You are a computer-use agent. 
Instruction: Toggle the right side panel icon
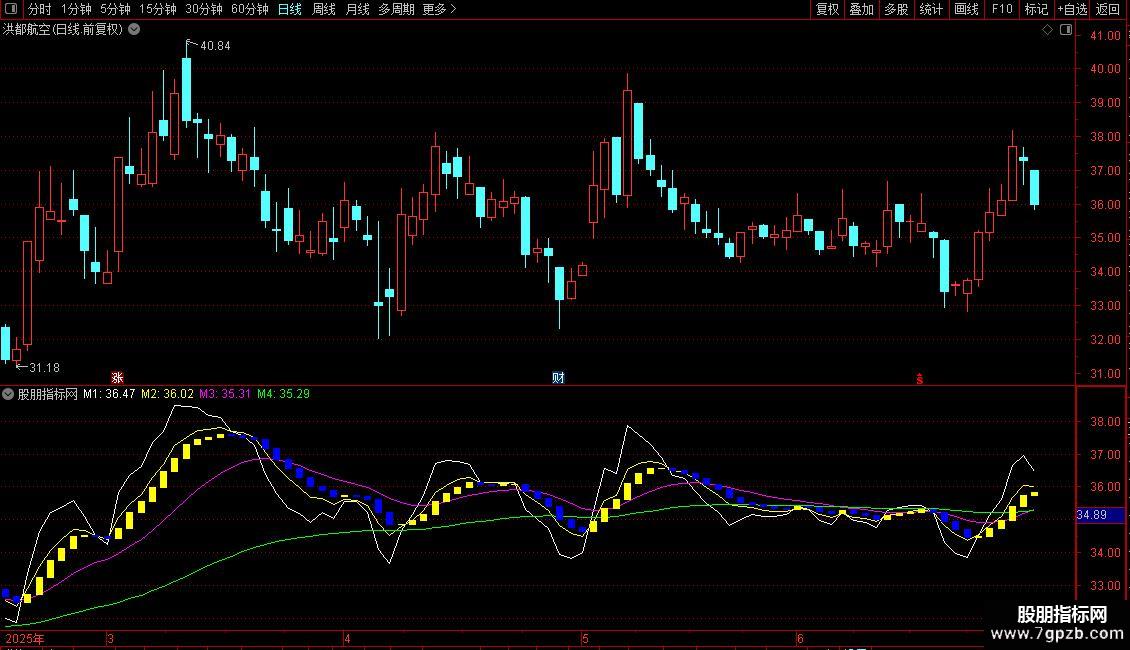point(1066,30)
